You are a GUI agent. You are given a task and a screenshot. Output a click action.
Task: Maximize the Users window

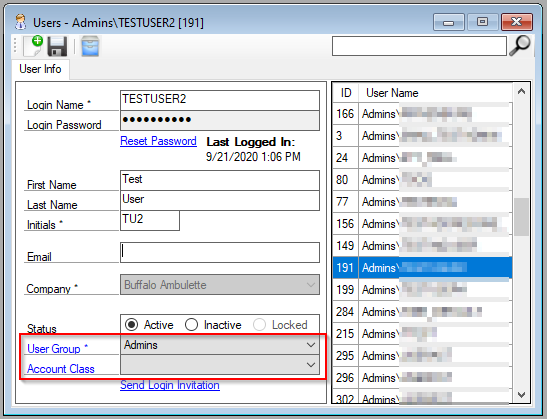(482, 22)
